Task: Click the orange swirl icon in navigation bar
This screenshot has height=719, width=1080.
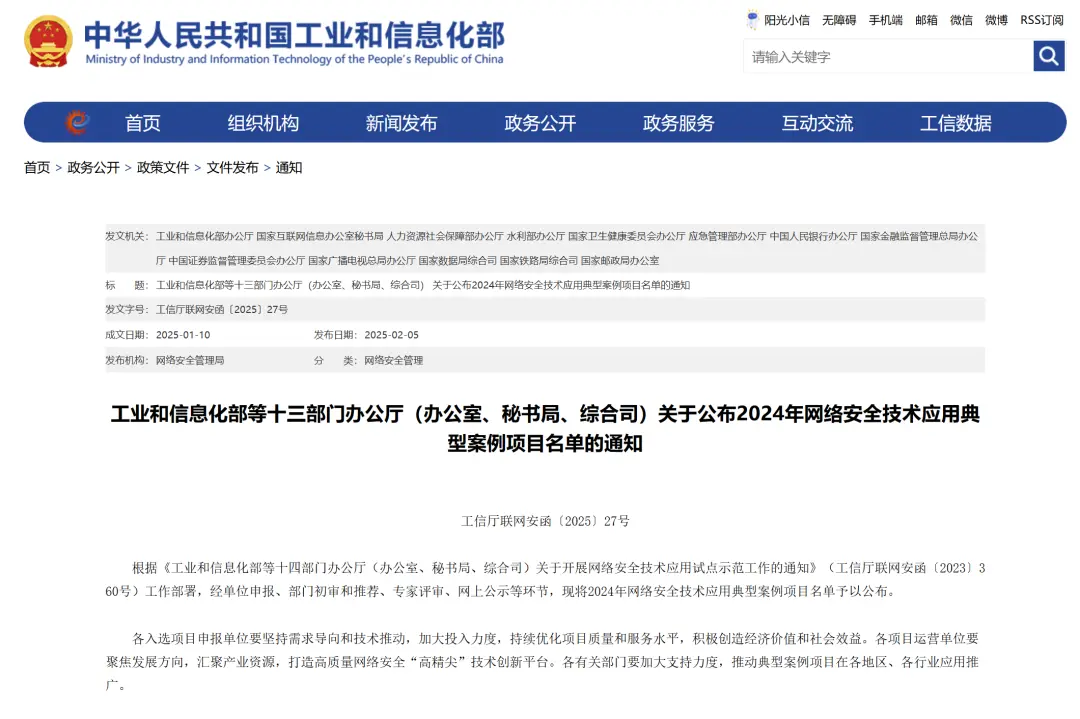Action: click(x=77, y=123)
